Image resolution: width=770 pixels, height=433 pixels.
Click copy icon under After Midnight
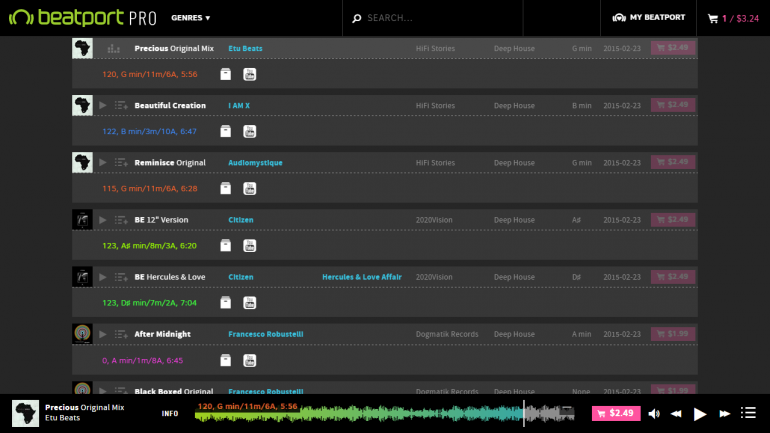pyautogui.click(x=225, y=360)
